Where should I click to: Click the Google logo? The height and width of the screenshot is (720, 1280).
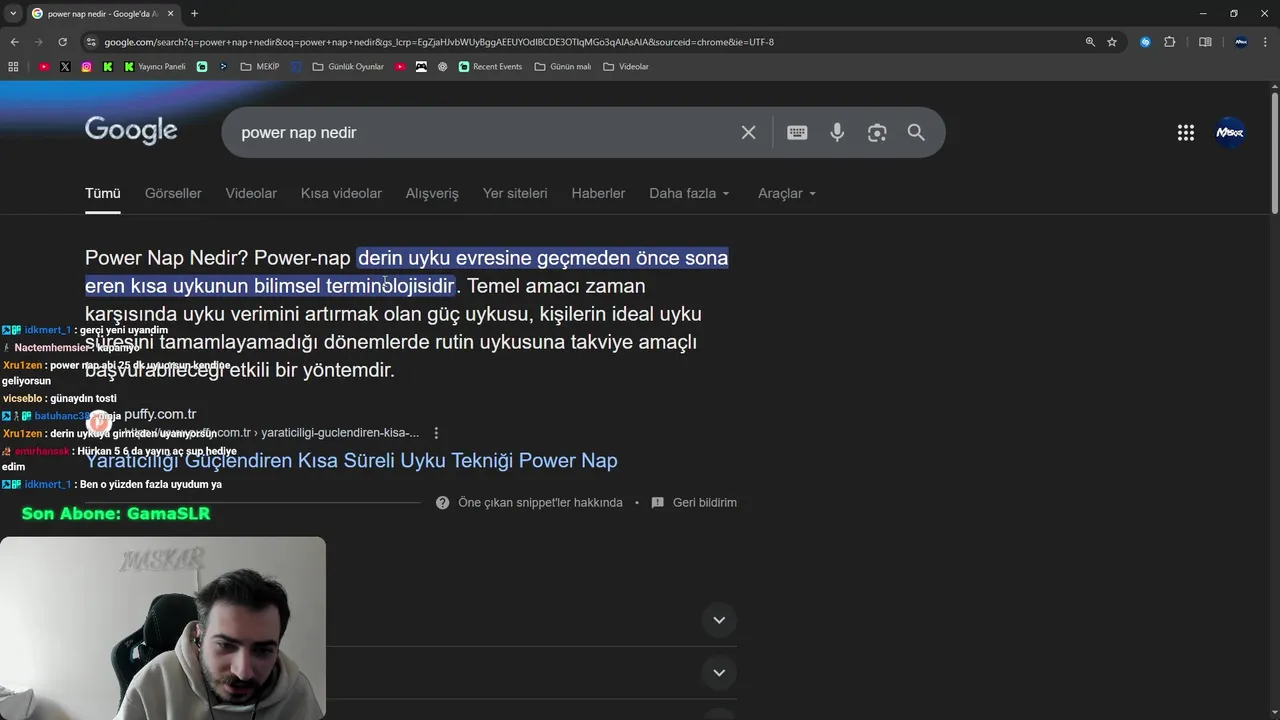[131, 131]
